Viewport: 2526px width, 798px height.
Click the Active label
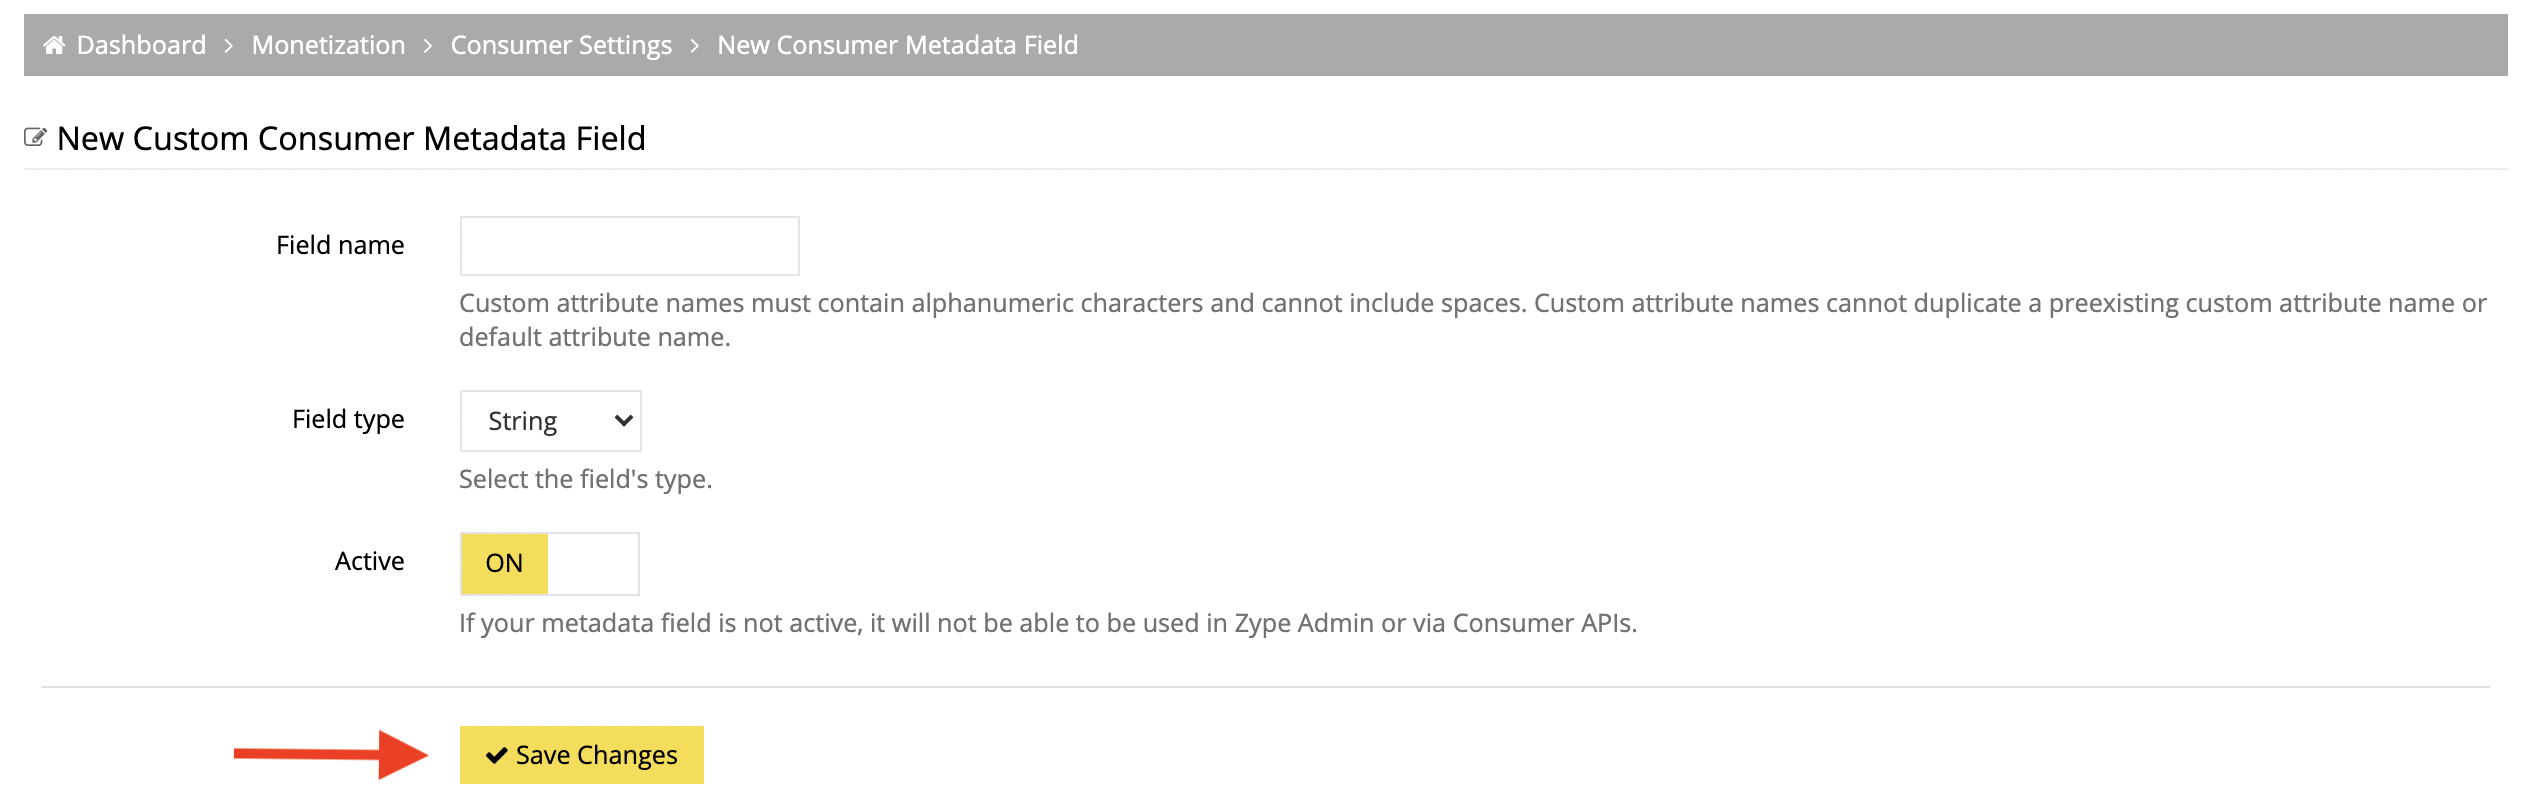(369, 561)
